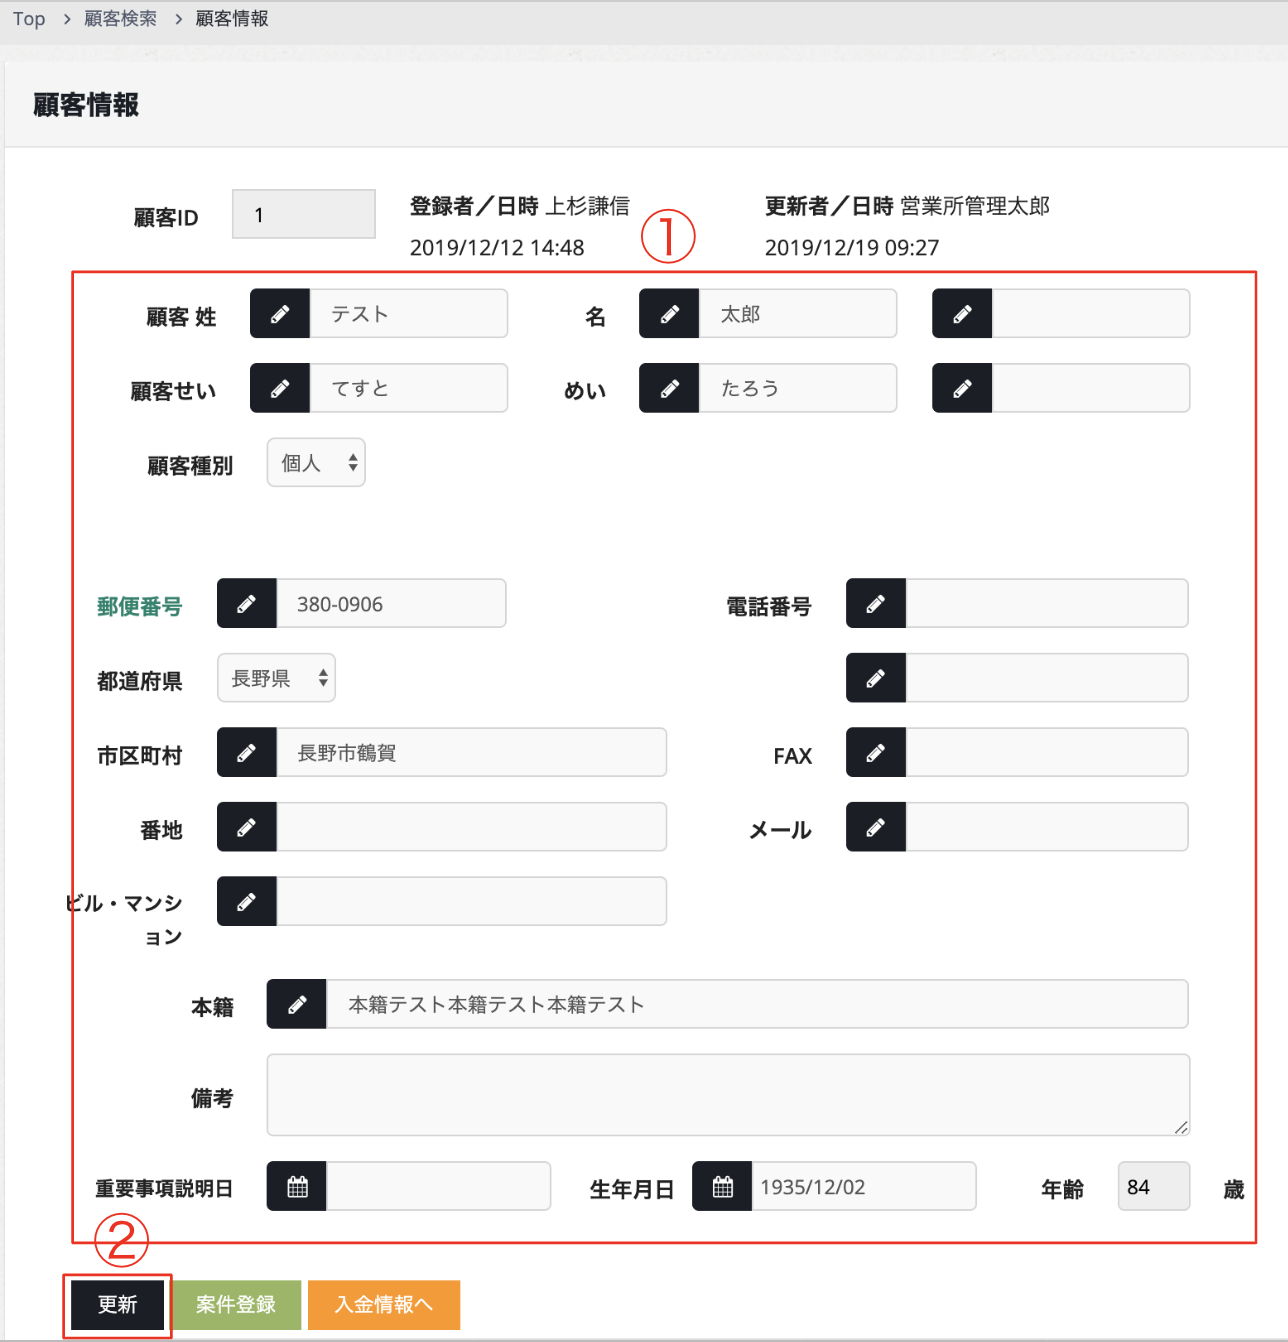Click pencil icon next to 太郎 name field
Viewport: 1288px width, 1342px height.
point(669,314)
